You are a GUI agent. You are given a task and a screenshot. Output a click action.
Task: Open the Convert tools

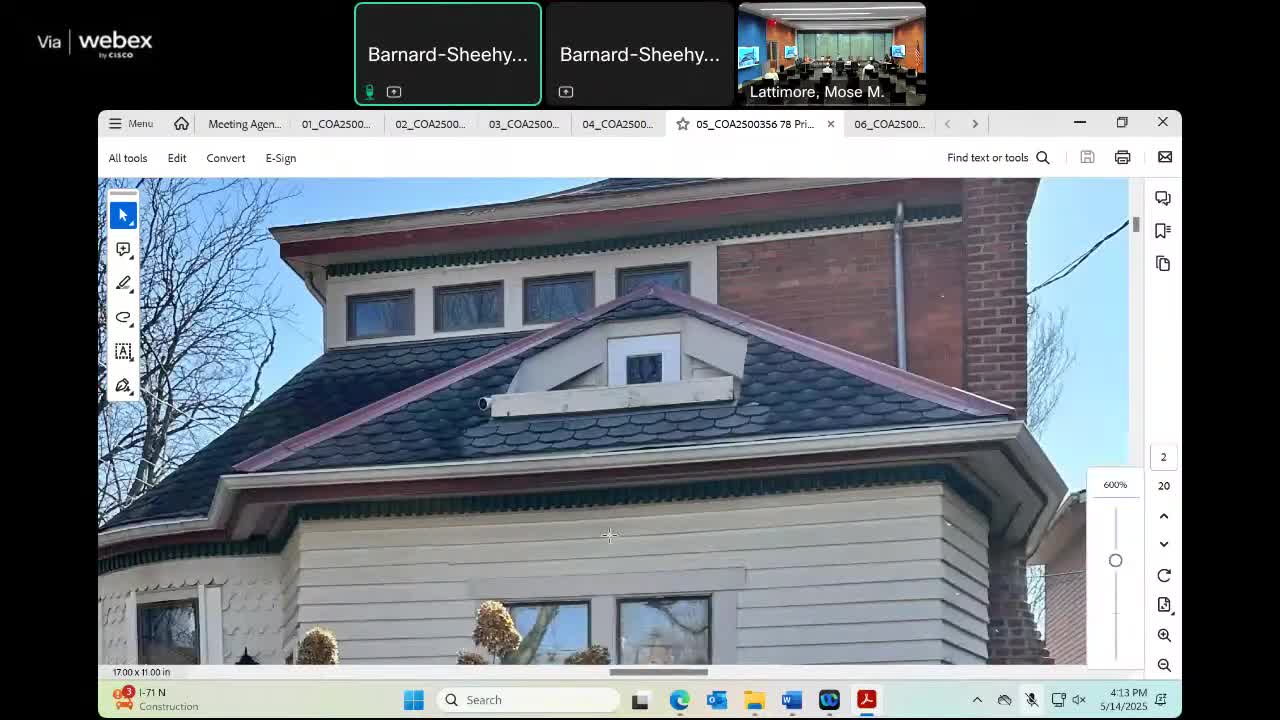[x=226, y=158]
